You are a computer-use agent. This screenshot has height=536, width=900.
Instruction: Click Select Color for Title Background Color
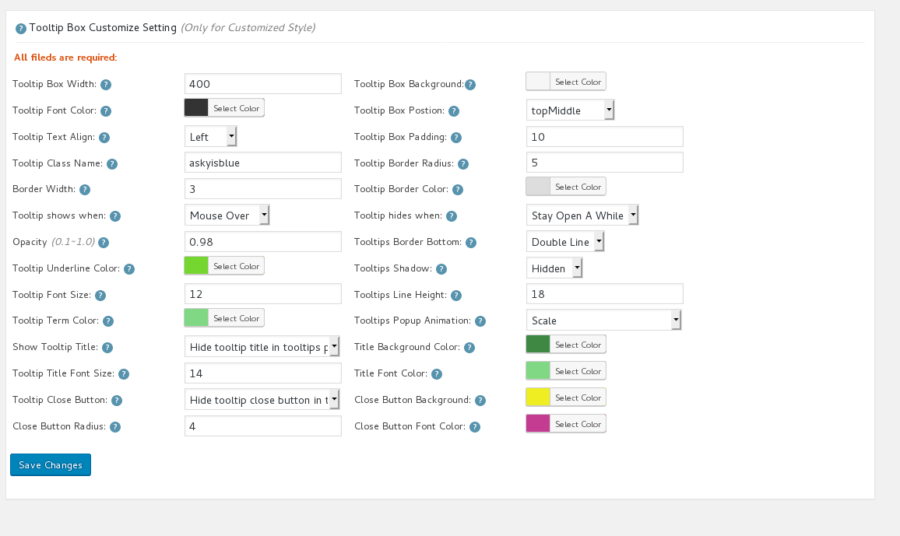(x=577, y=344)
